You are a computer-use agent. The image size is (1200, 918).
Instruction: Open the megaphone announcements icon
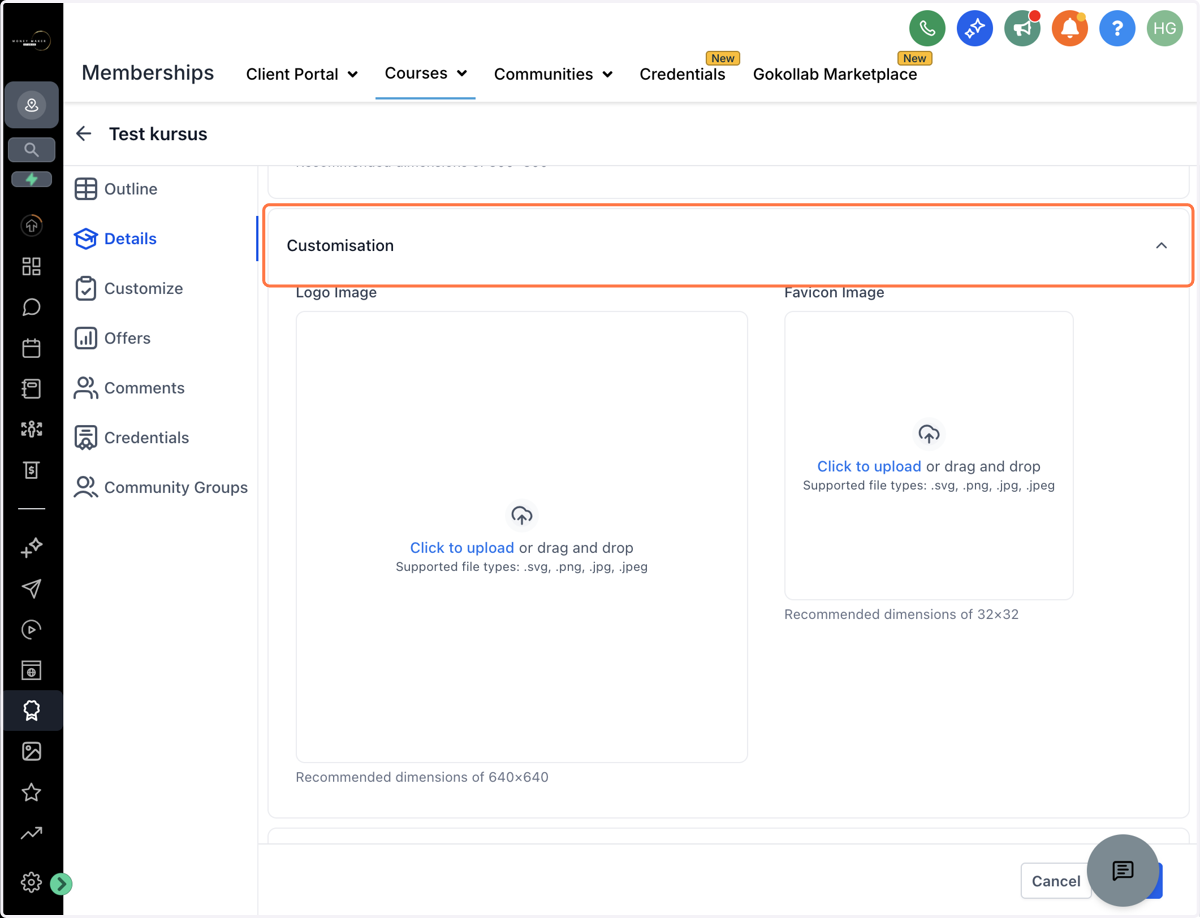click(1022, 29)
